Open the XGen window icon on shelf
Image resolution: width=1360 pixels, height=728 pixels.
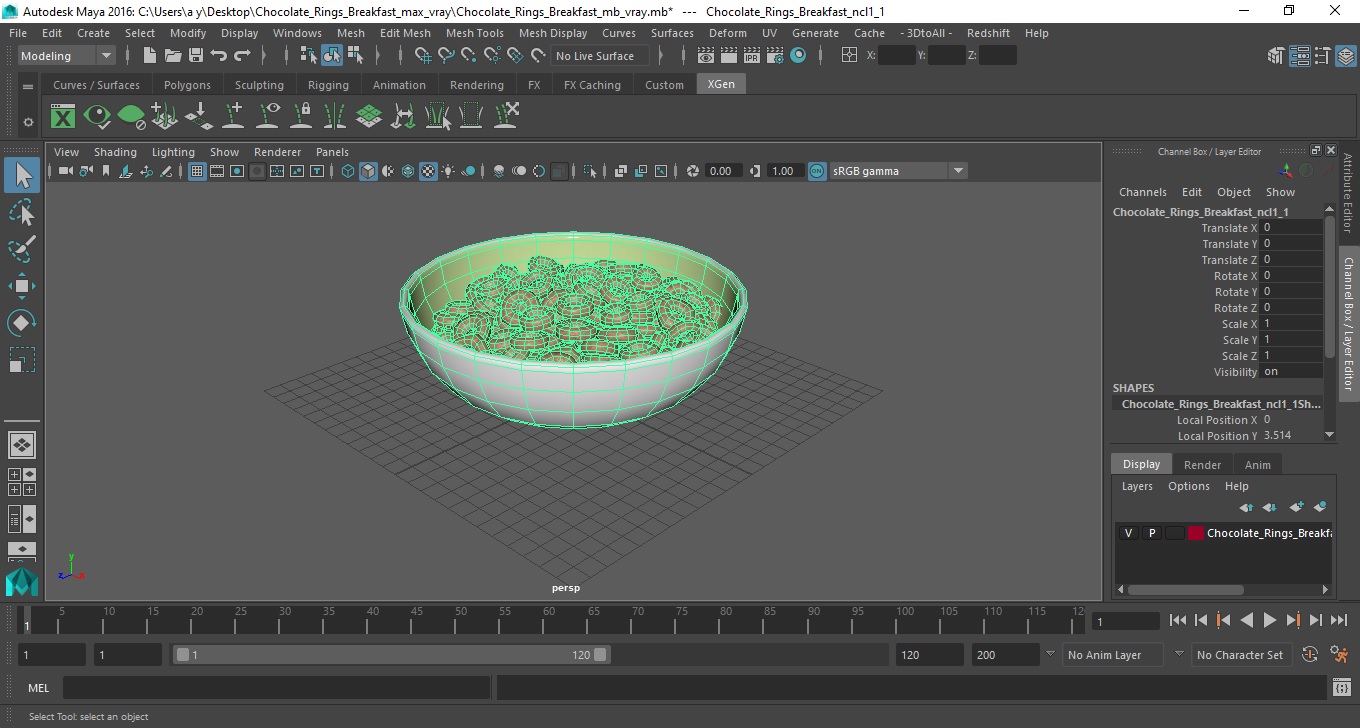point(63,116)
